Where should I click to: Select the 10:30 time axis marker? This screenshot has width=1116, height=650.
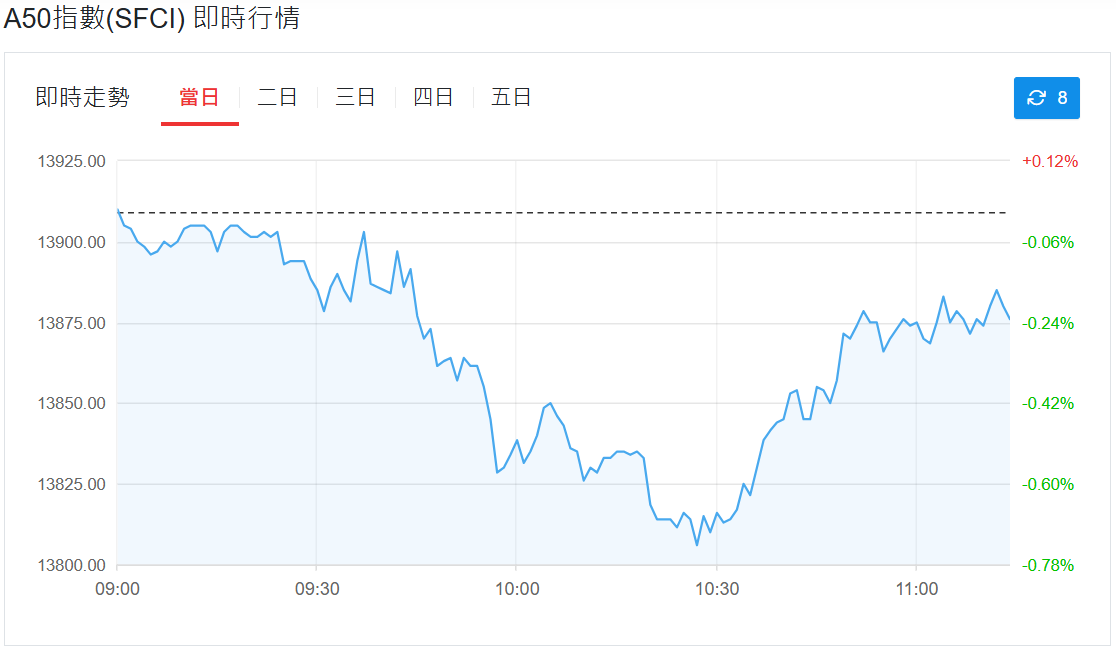(717, 589)
